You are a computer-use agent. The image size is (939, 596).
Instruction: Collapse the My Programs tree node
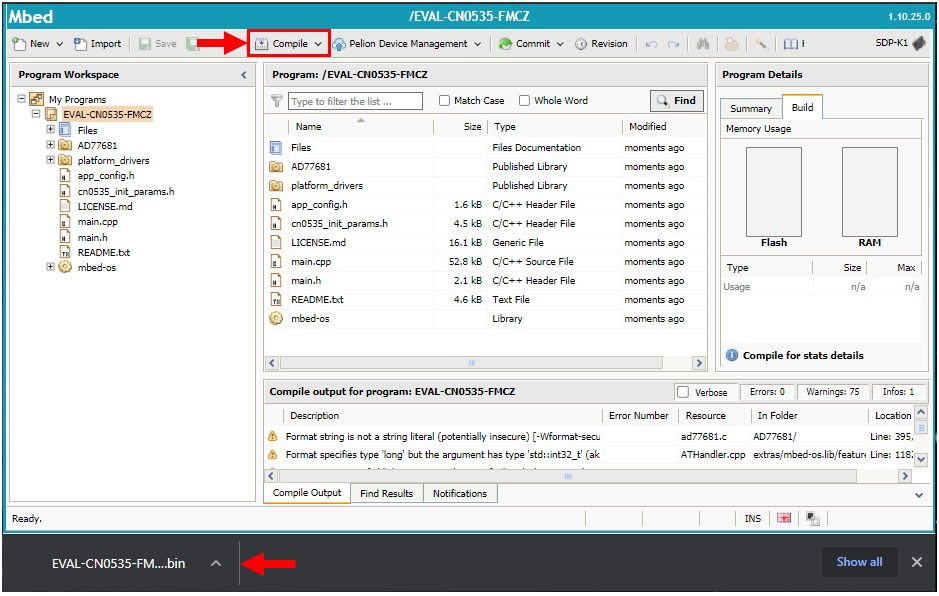[22, 99]
